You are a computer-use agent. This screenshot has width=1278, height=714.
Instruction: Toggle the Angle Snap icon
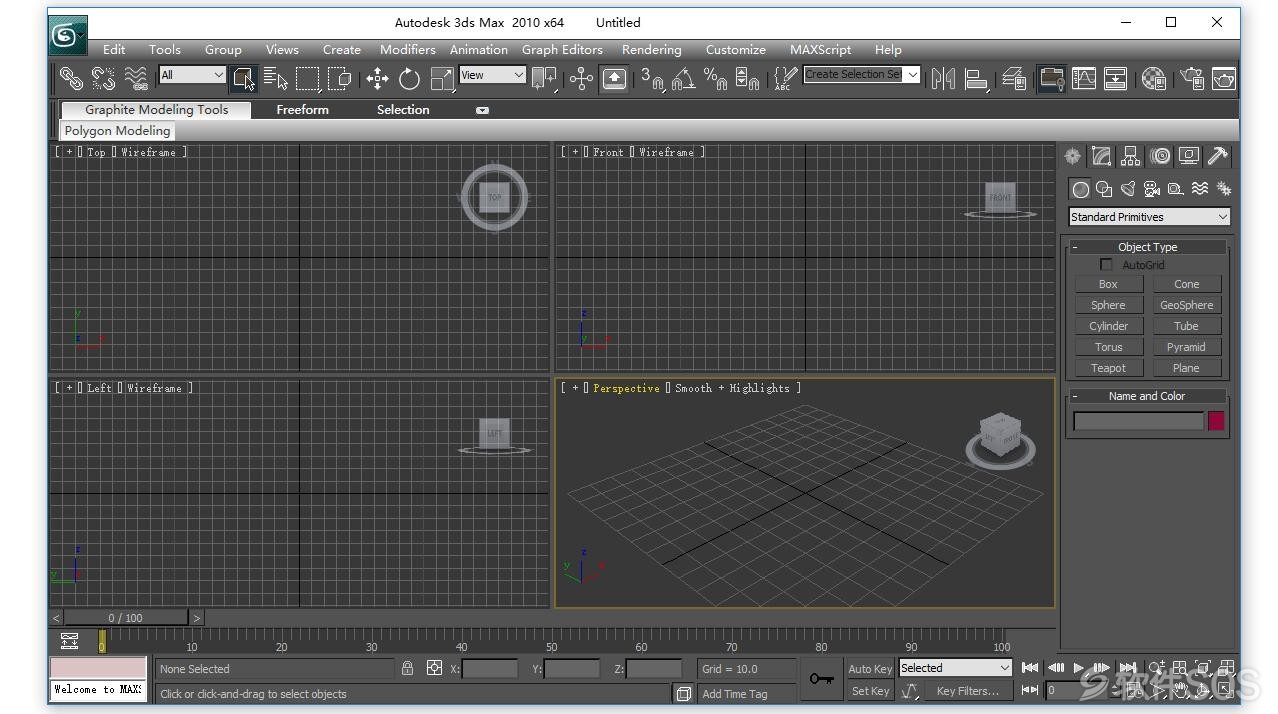tap(684, 78)
